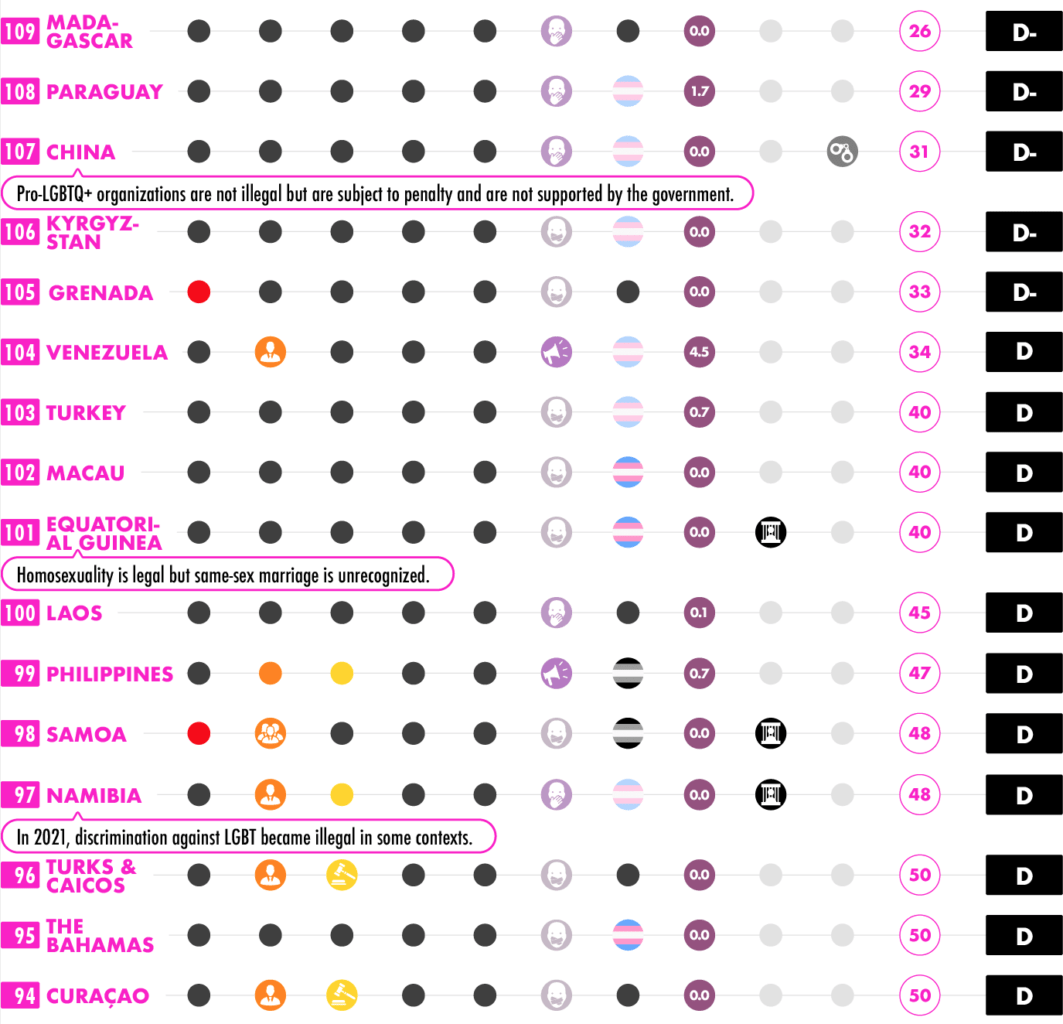Click Paraguay's 1.7 score badge
This screenshot has width=1063, height=1024.
pyautogui.click(x=700, y=92)
